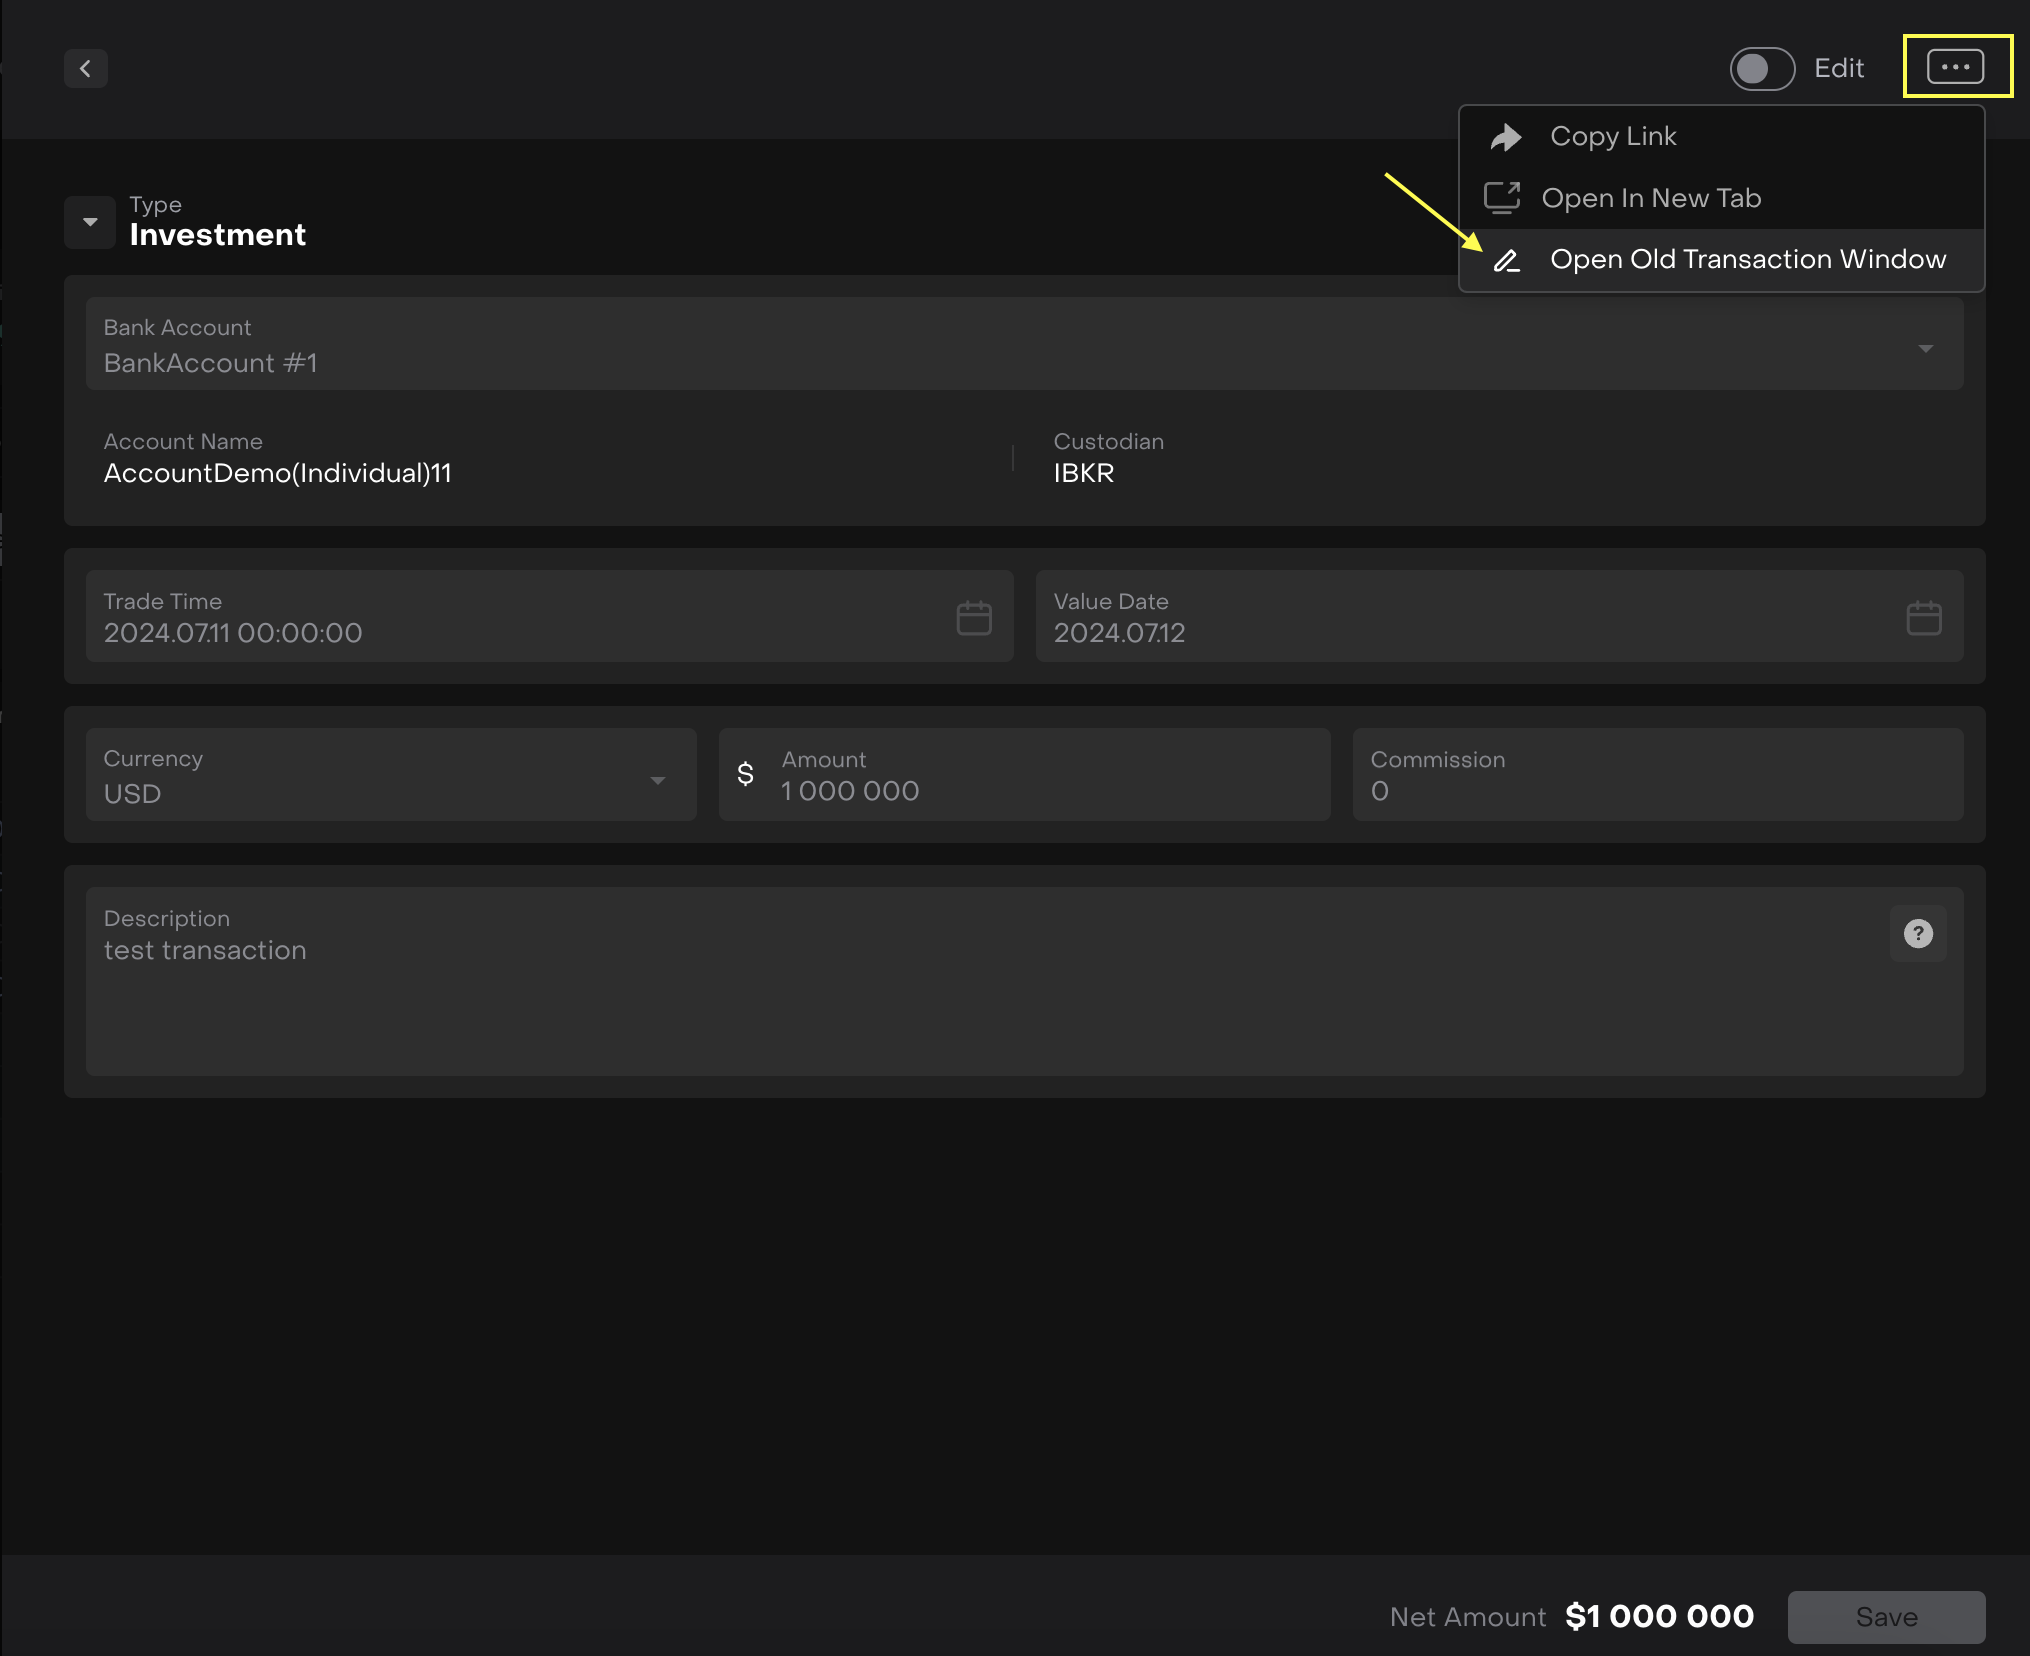The width and height of the screenshot is (2030, 1656).
Task: Click the back arrow icon
Action: tap(86, 69)
